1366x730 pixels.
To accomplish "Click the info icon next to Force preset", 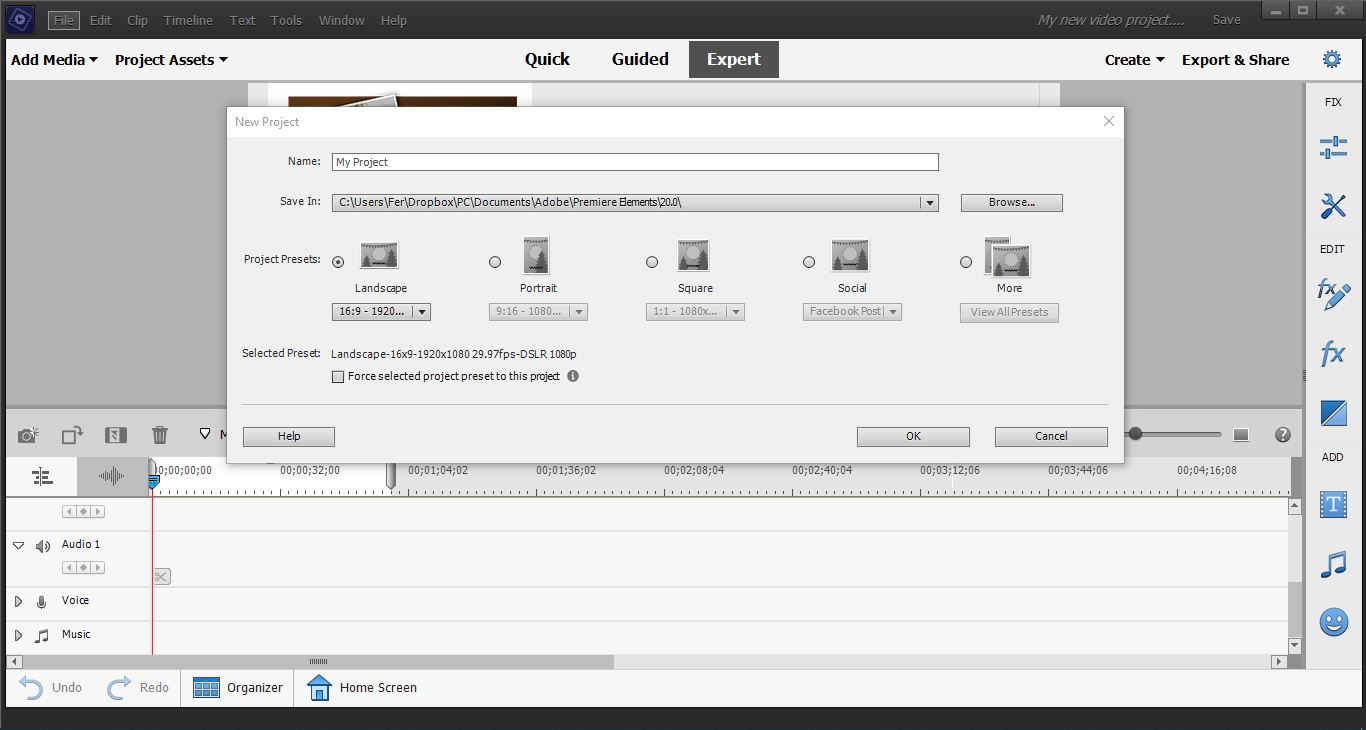I will tap(573, 376).
